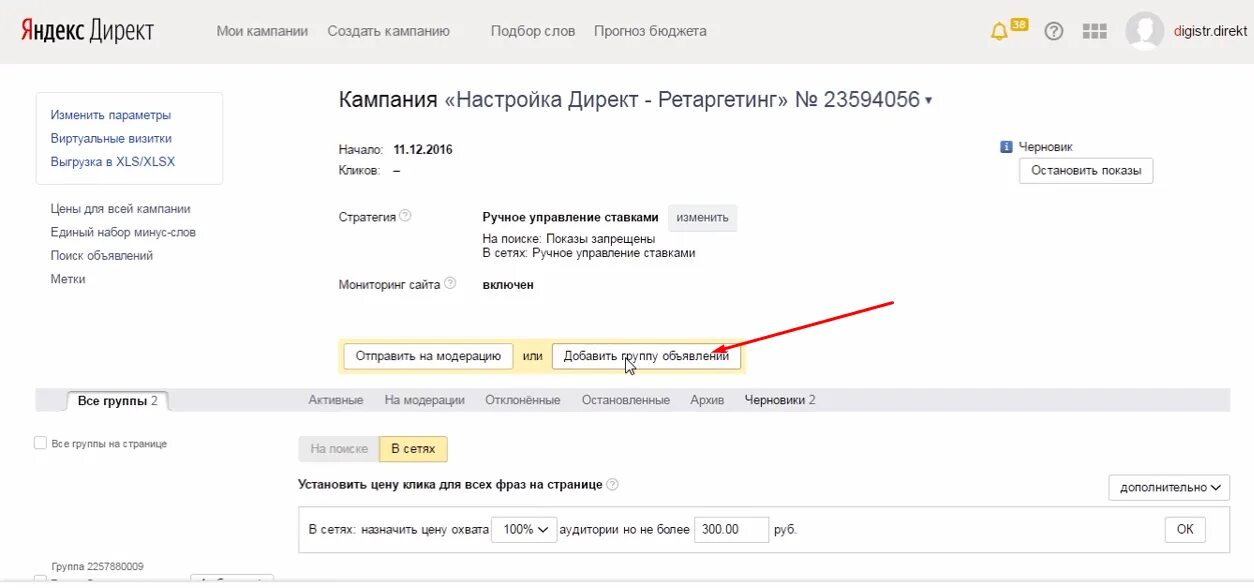1254x588 pixels.
Task: Open 'Подбор слов' in top menu
Action: tap(533, 31)
